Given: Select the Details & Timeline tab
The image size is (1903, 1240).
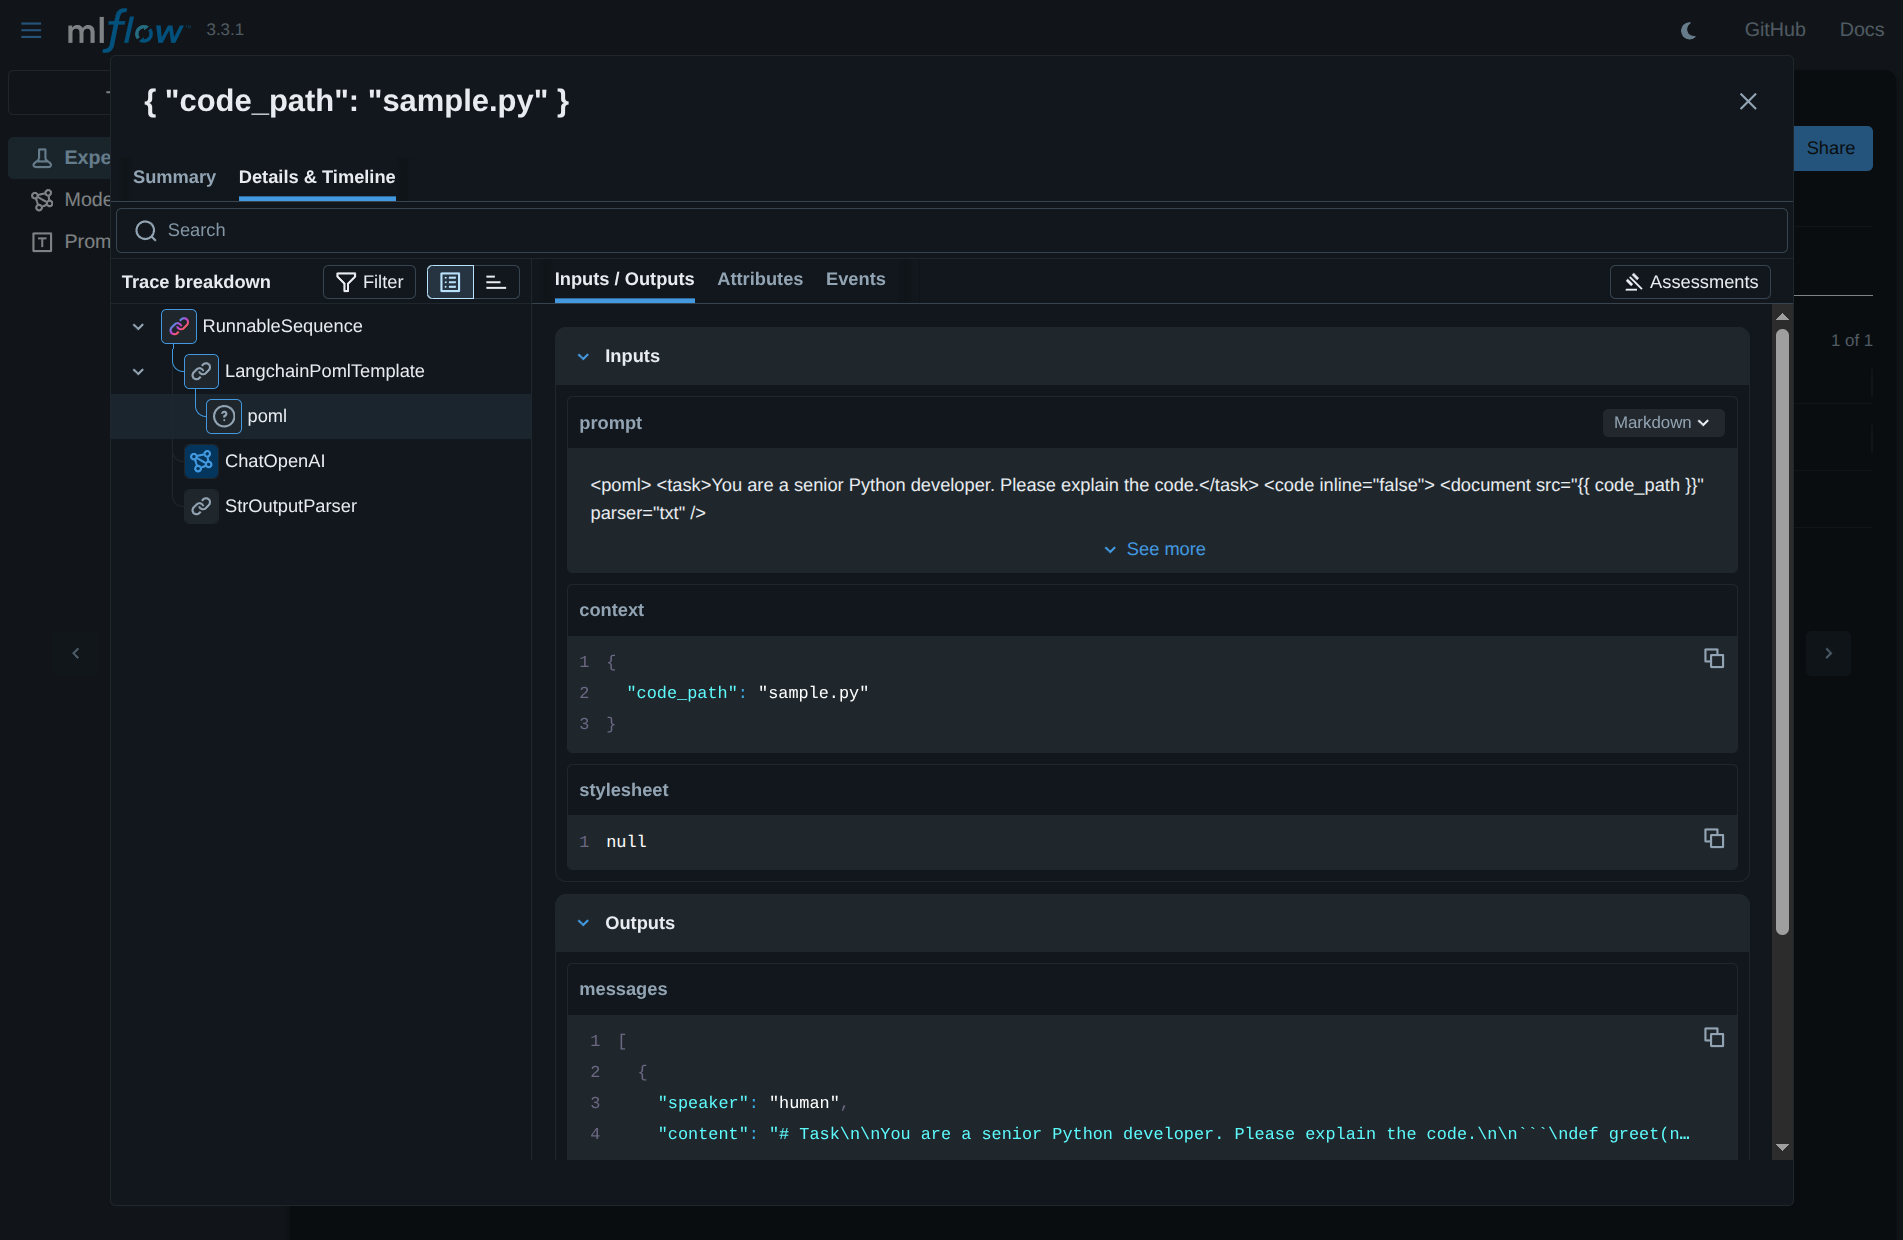Looking at the screenshot, I should coord(317,177).
